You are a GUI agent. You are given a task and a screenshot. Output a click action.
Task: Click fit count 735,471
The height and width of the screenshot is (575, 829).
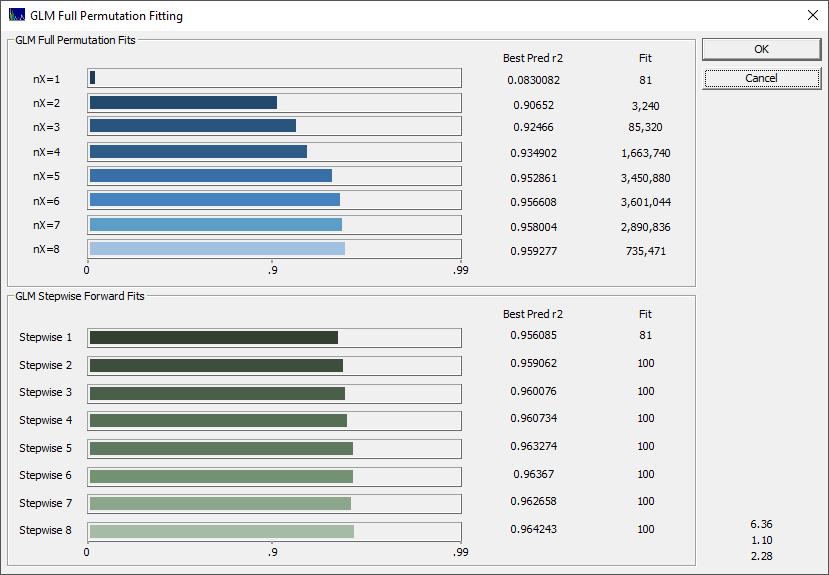click(x=646, y=251)
